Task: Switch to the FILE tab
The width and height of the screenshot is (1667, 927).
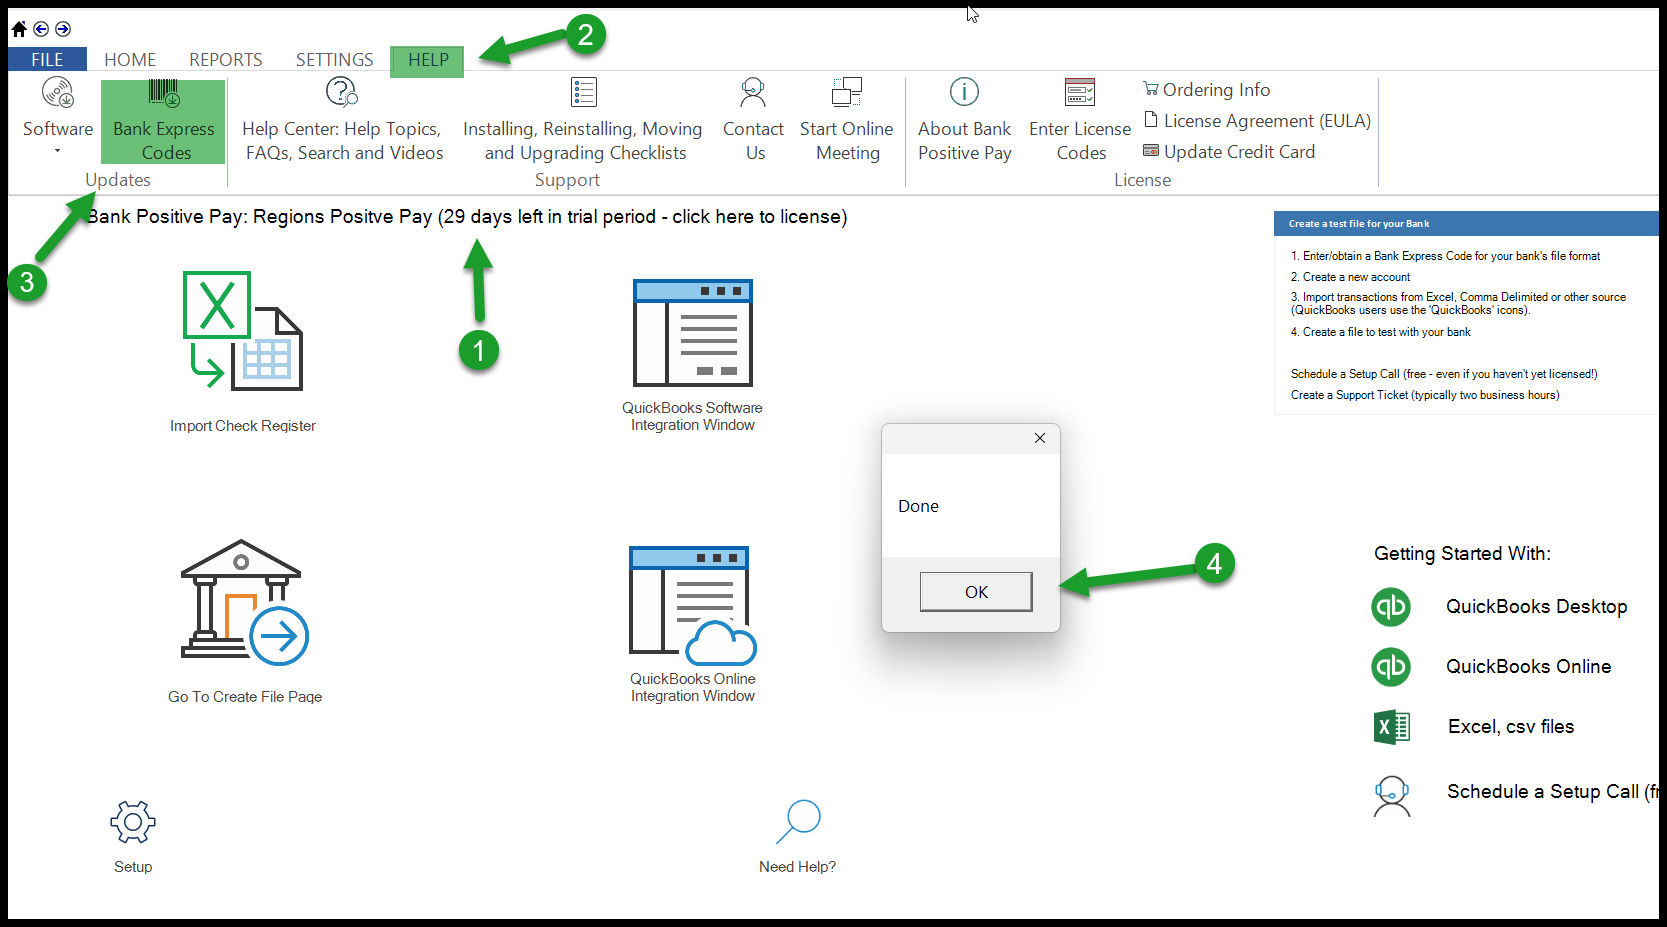Action: tap(47, 60)
